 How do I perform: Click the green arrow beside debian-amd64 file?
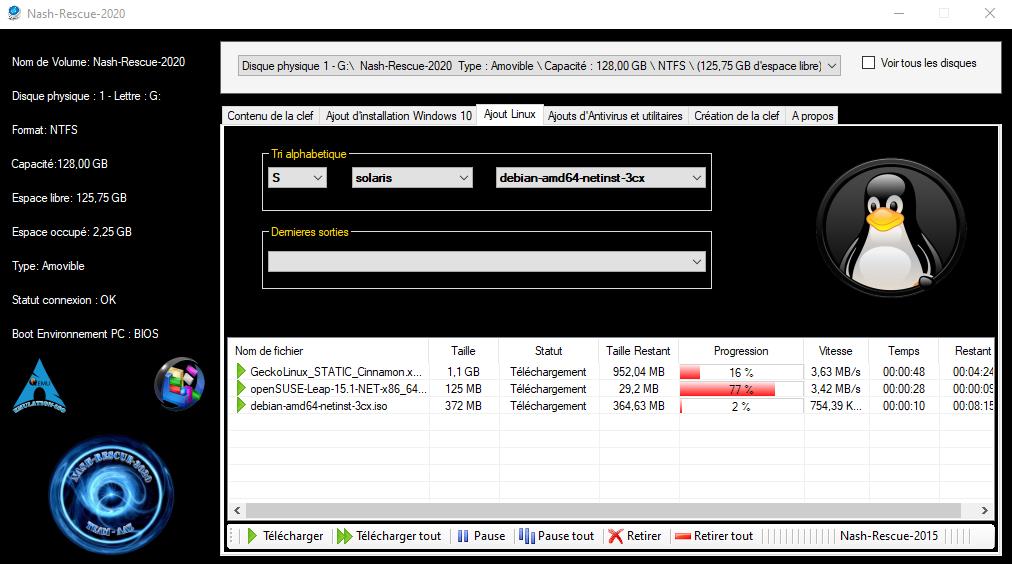click(x=241, y=405)
